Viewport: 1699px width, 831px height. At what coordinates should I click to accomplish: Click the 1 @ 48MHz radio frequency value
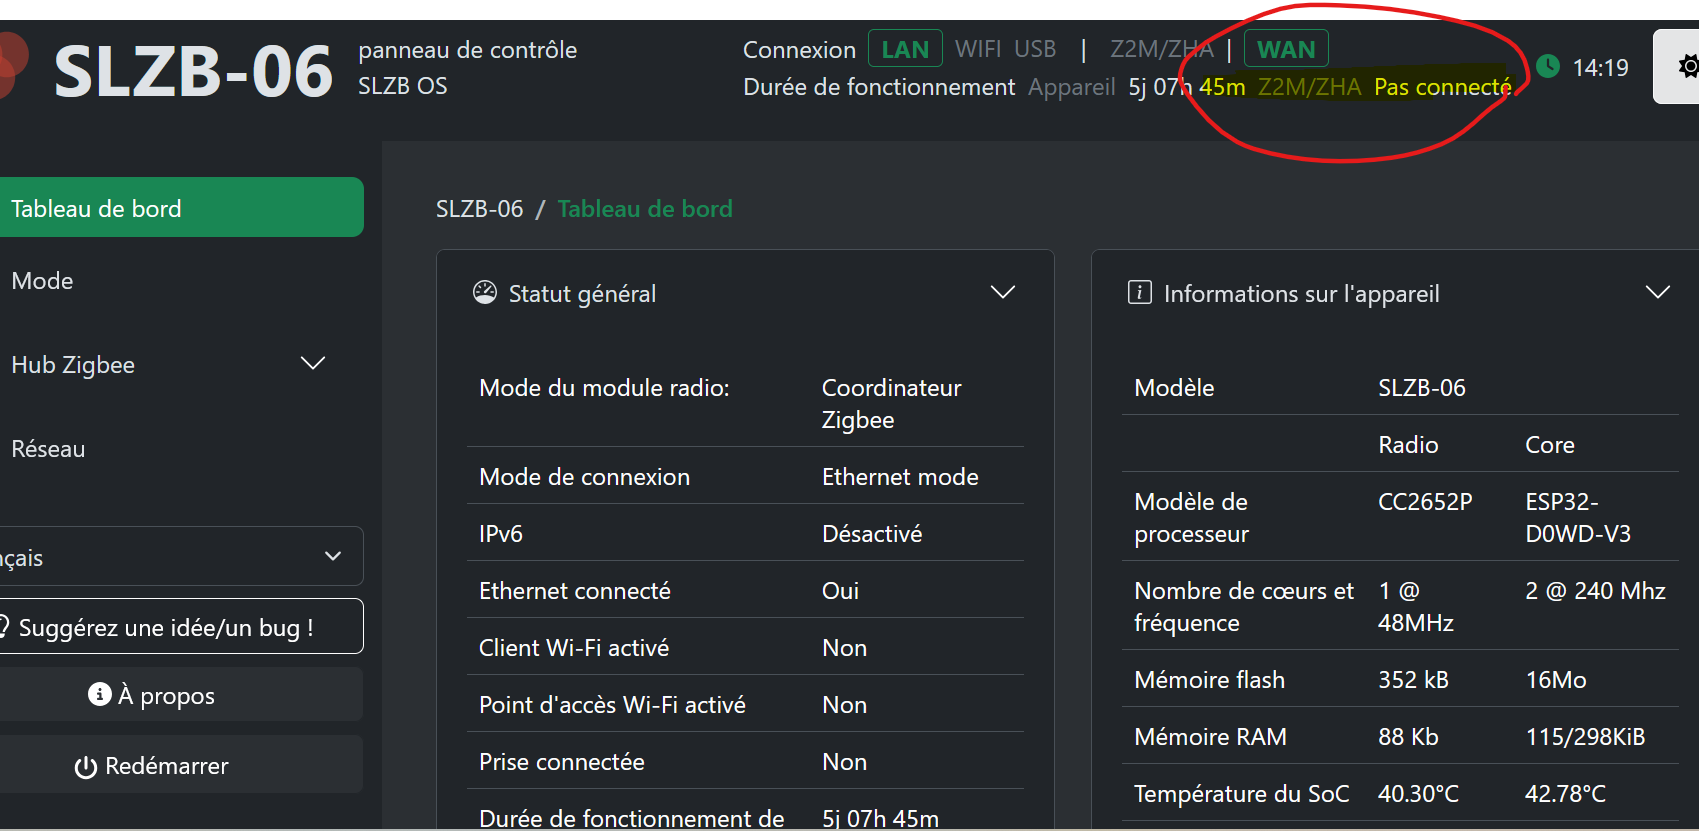tap(1416, 607)
